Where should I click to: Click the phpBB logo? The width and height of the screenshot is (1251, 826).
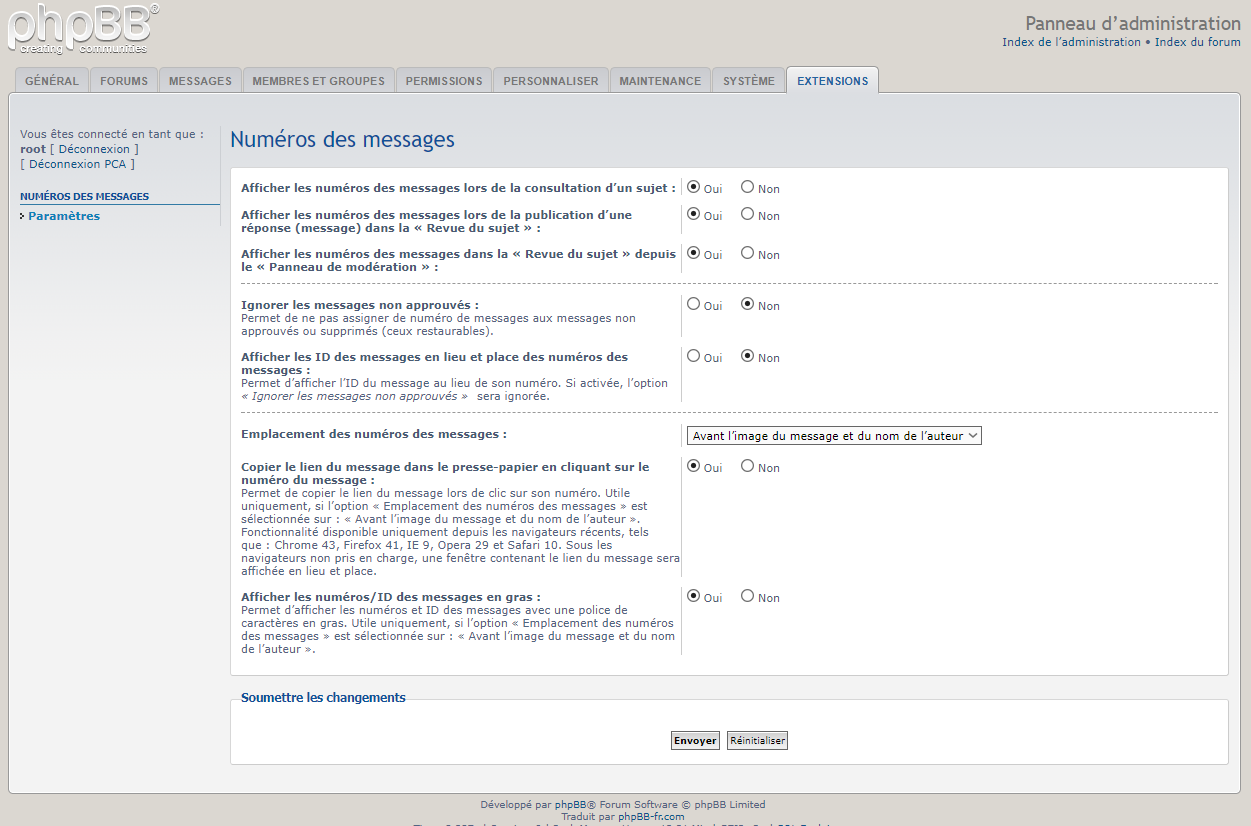[82, 28]
